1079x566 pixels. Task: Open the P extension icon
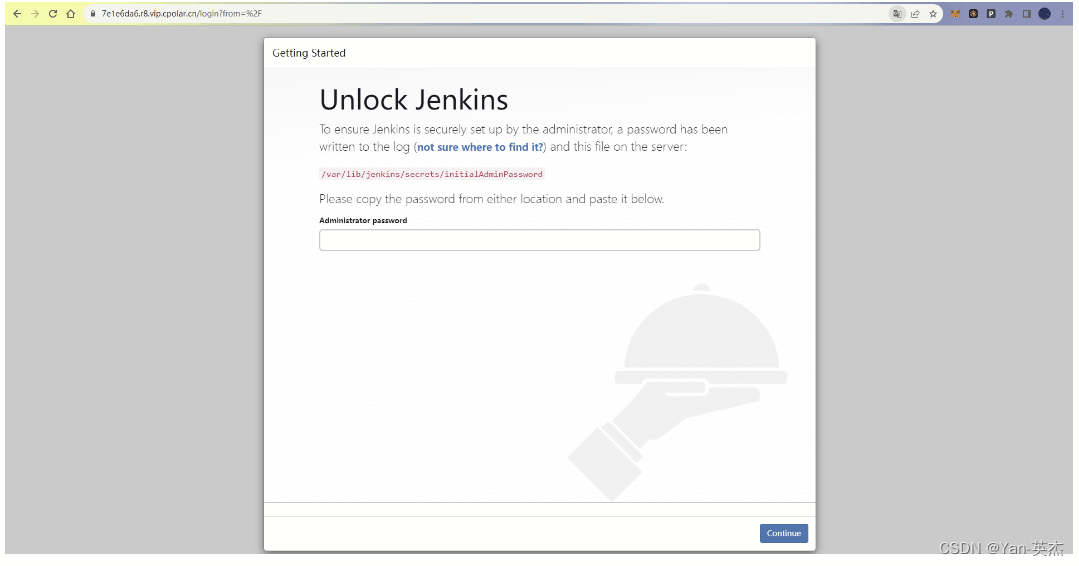991,14
